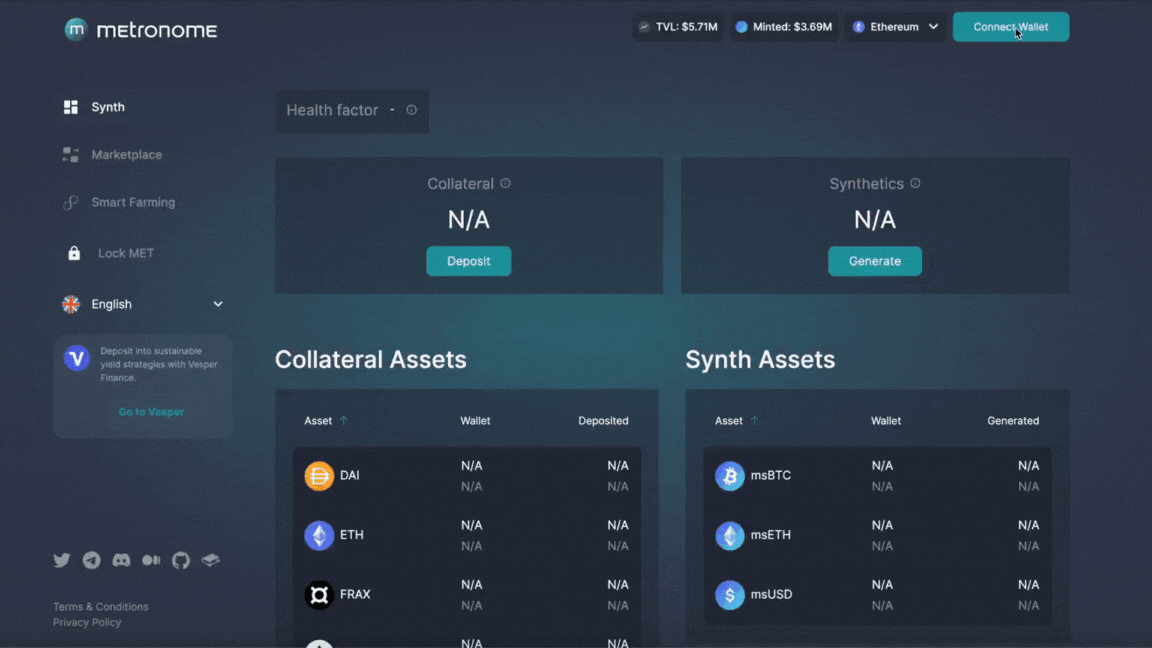1152x648 pixels.
Task: Click the Connect Wallet button
Action: [x=1011, y=27]
